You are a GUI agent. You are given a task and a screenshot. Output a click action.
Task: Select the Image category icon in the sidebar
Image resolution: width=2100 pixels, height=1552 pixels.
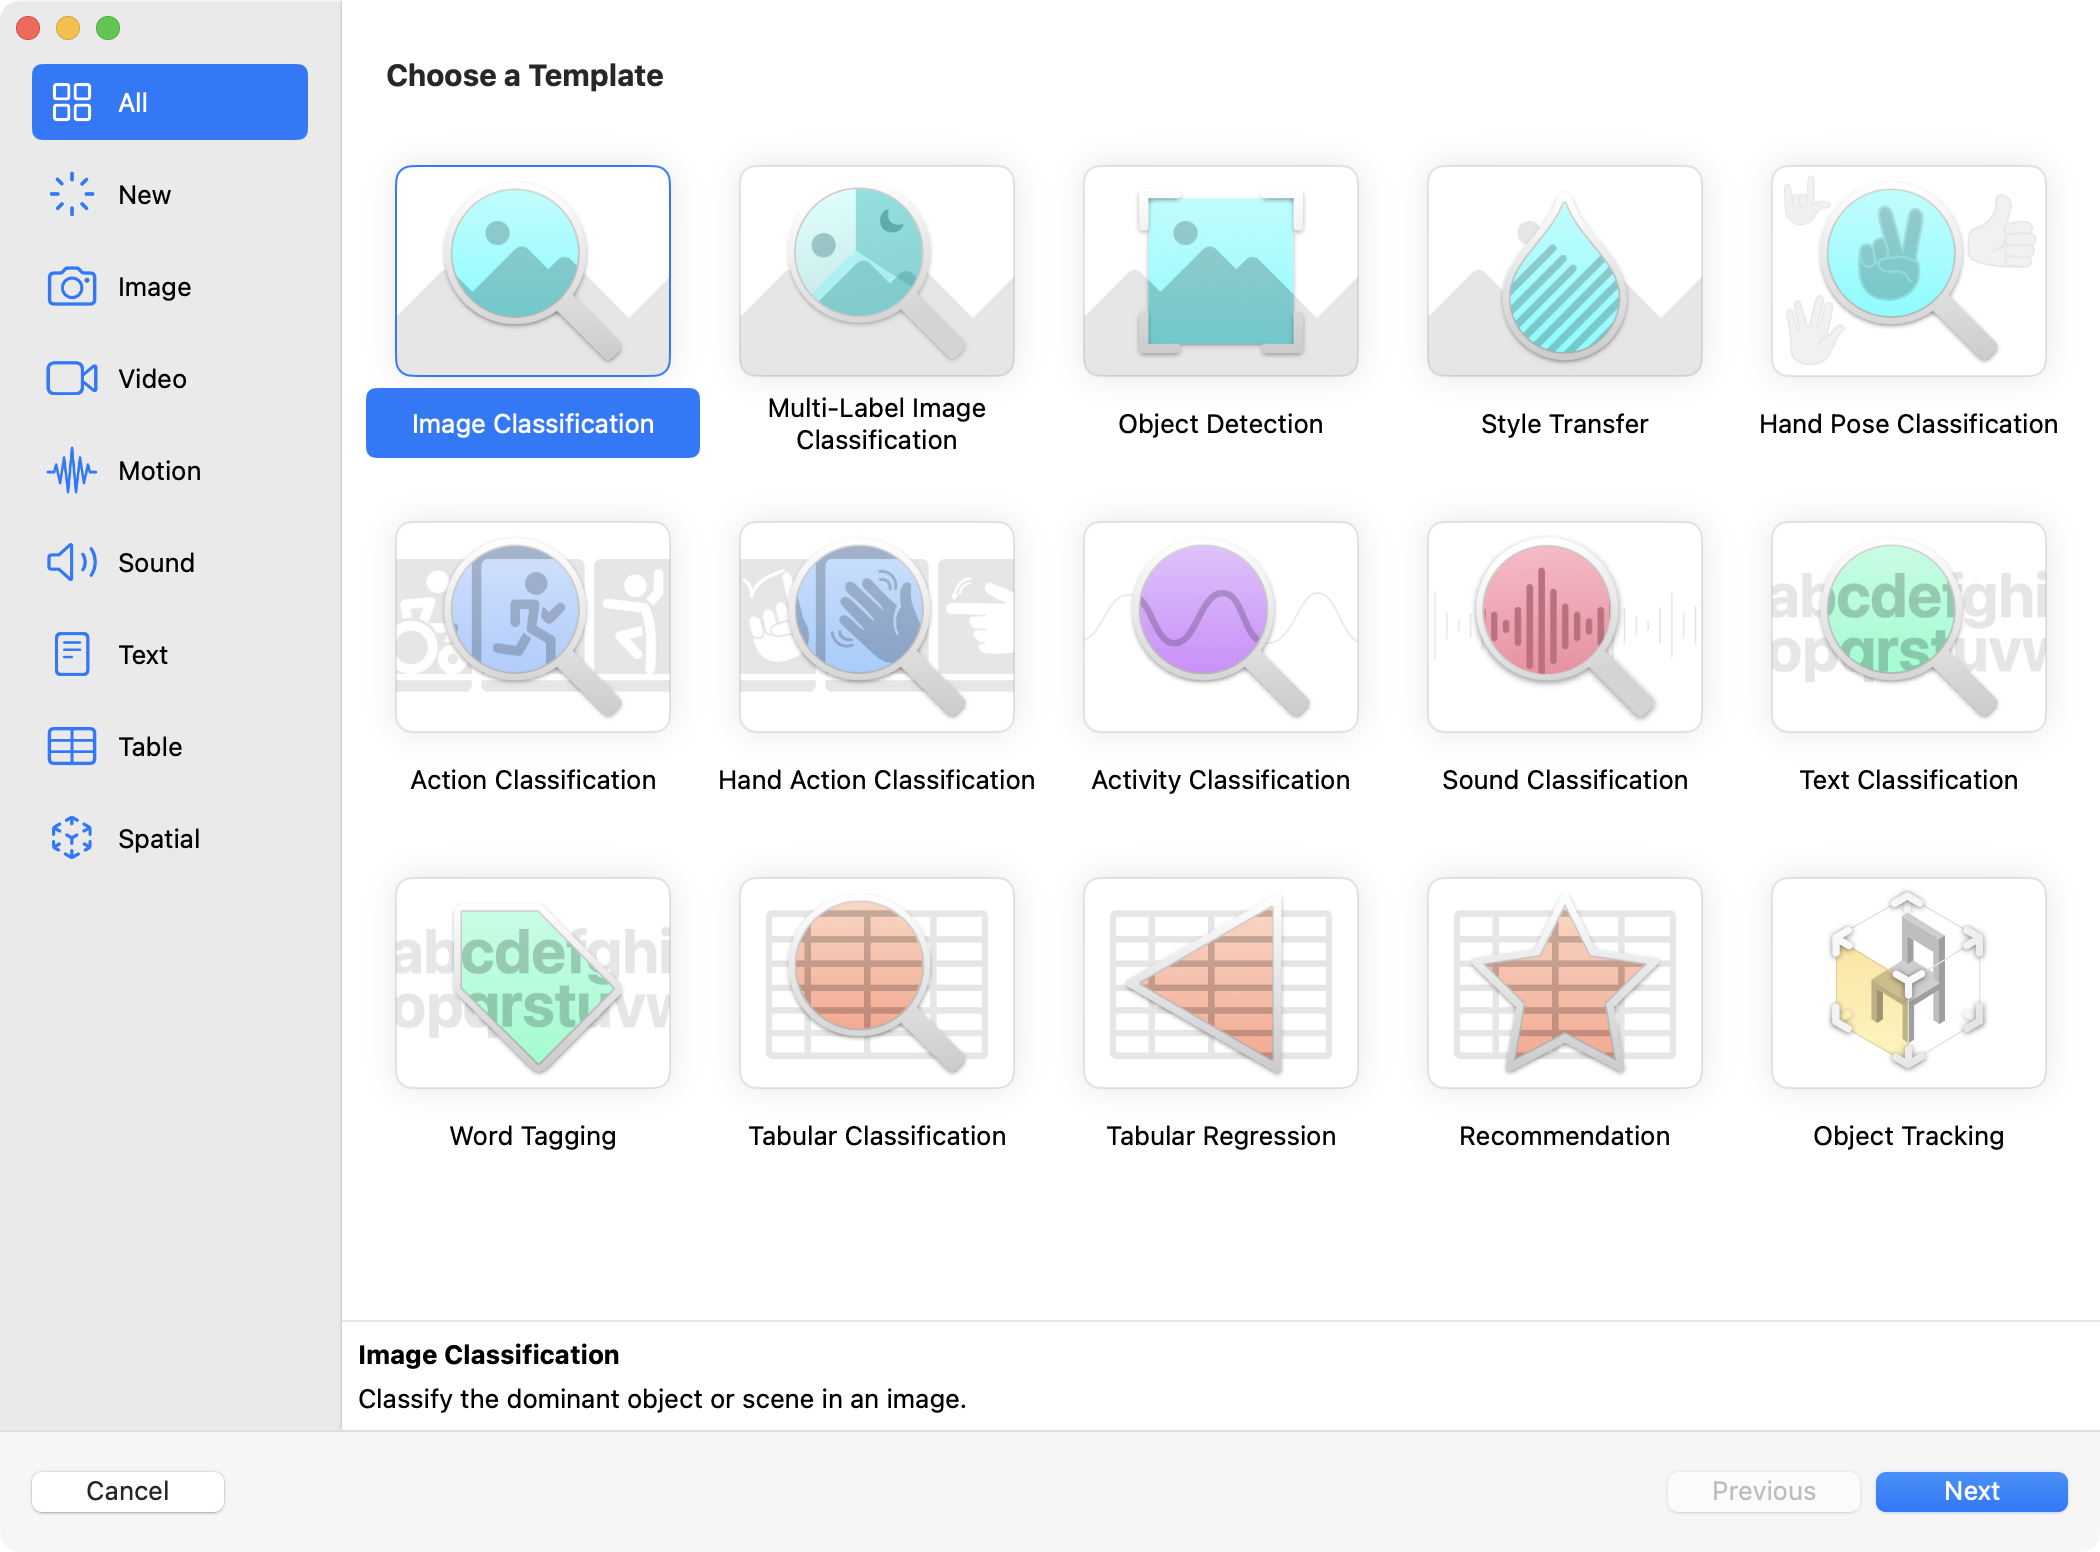point(71,286)
